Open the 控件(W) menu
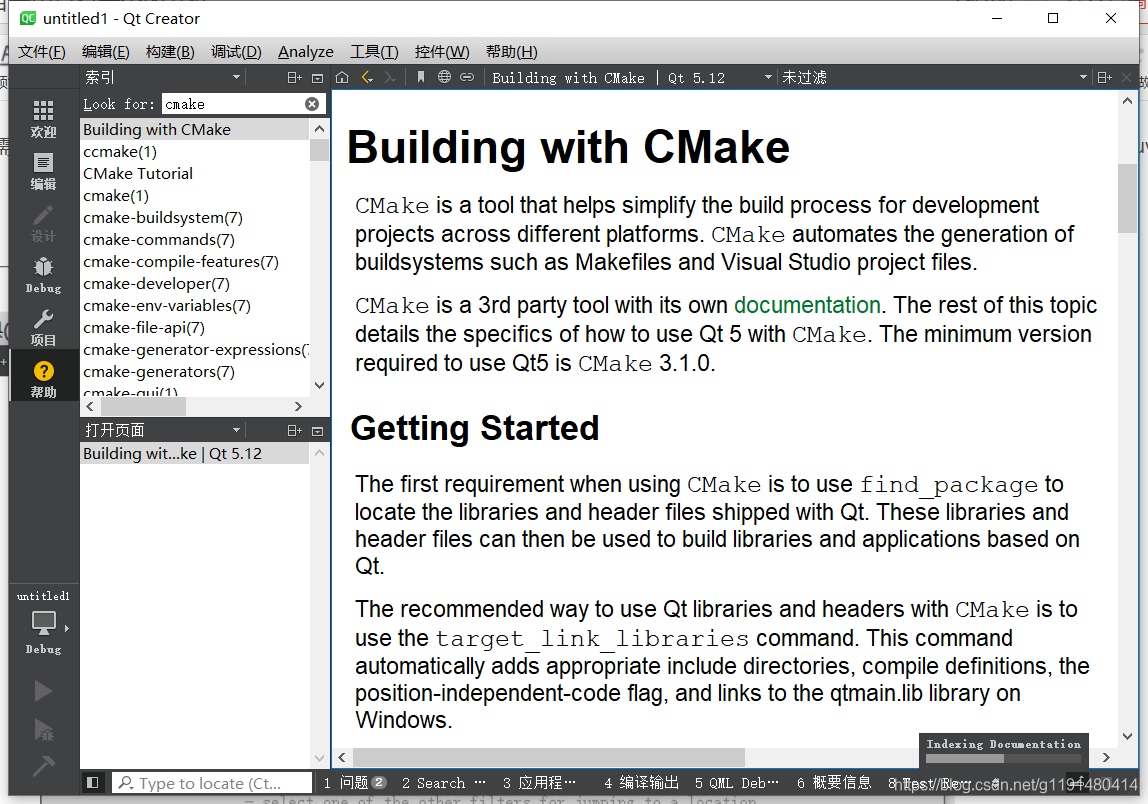The width and height of the screenshot is (1148, 804). pos(441,52)
